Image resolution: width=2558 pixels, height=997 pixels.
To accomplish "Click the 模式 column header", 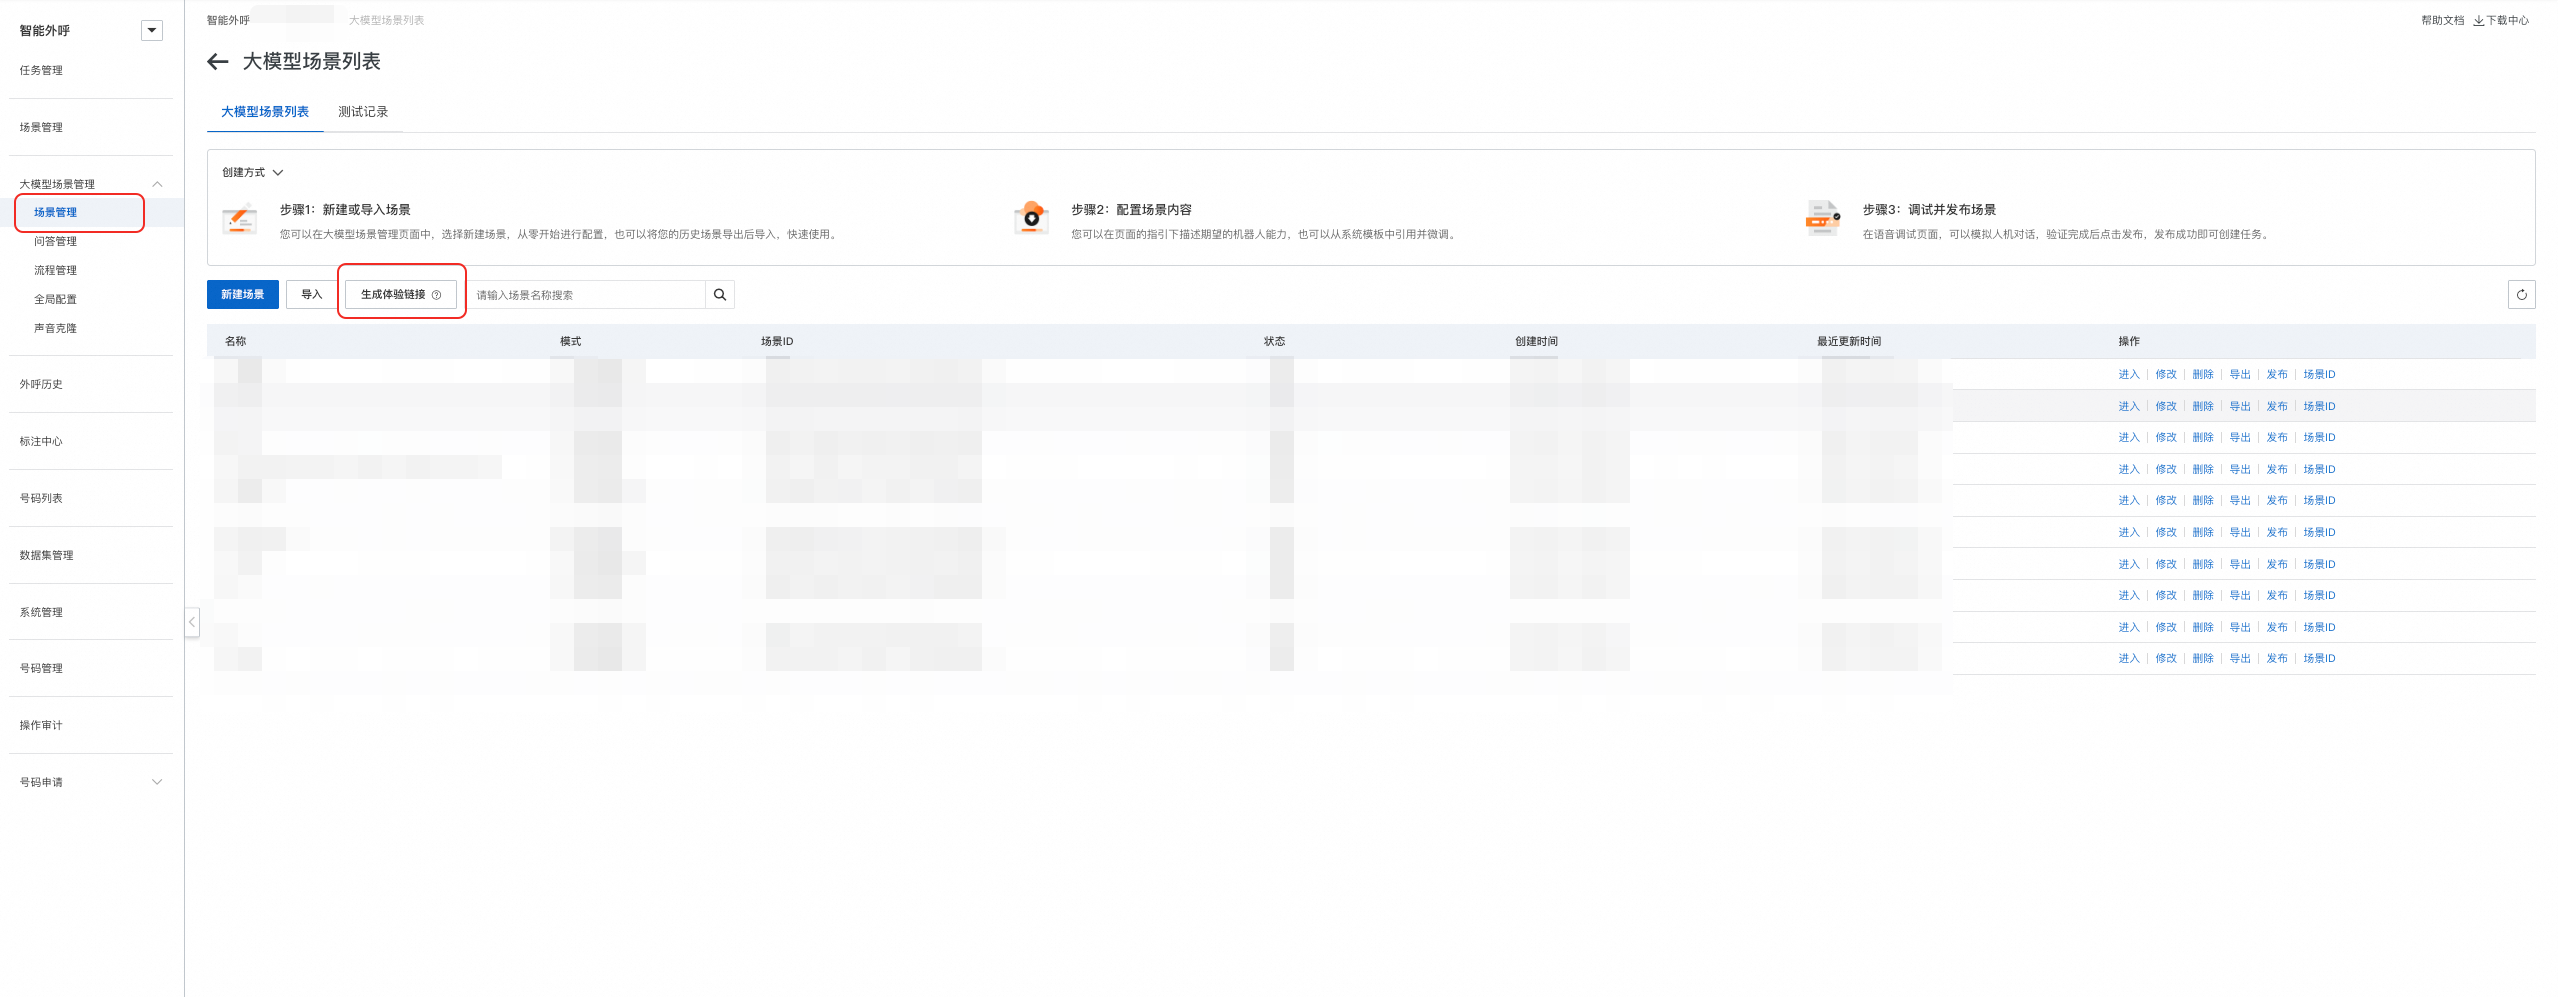I will 571,342.
